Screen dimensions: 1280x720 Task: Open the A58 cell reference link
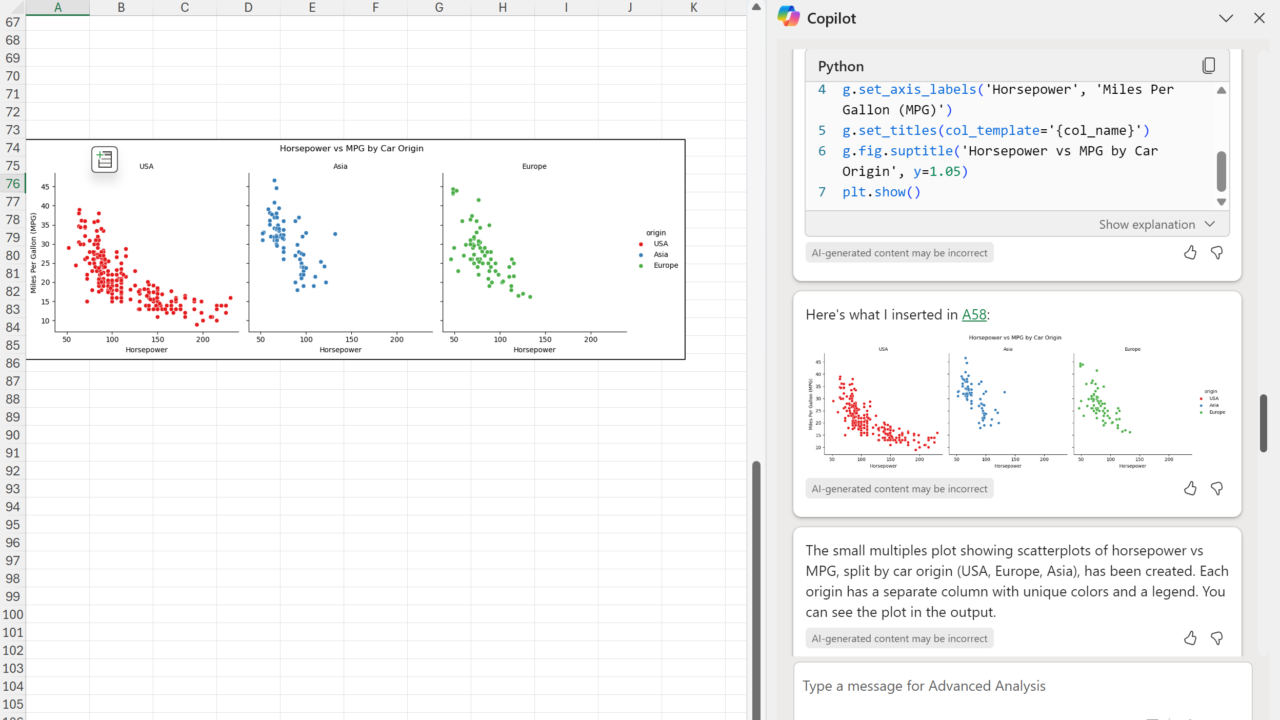pyautogui.click(x=973, y=315)
